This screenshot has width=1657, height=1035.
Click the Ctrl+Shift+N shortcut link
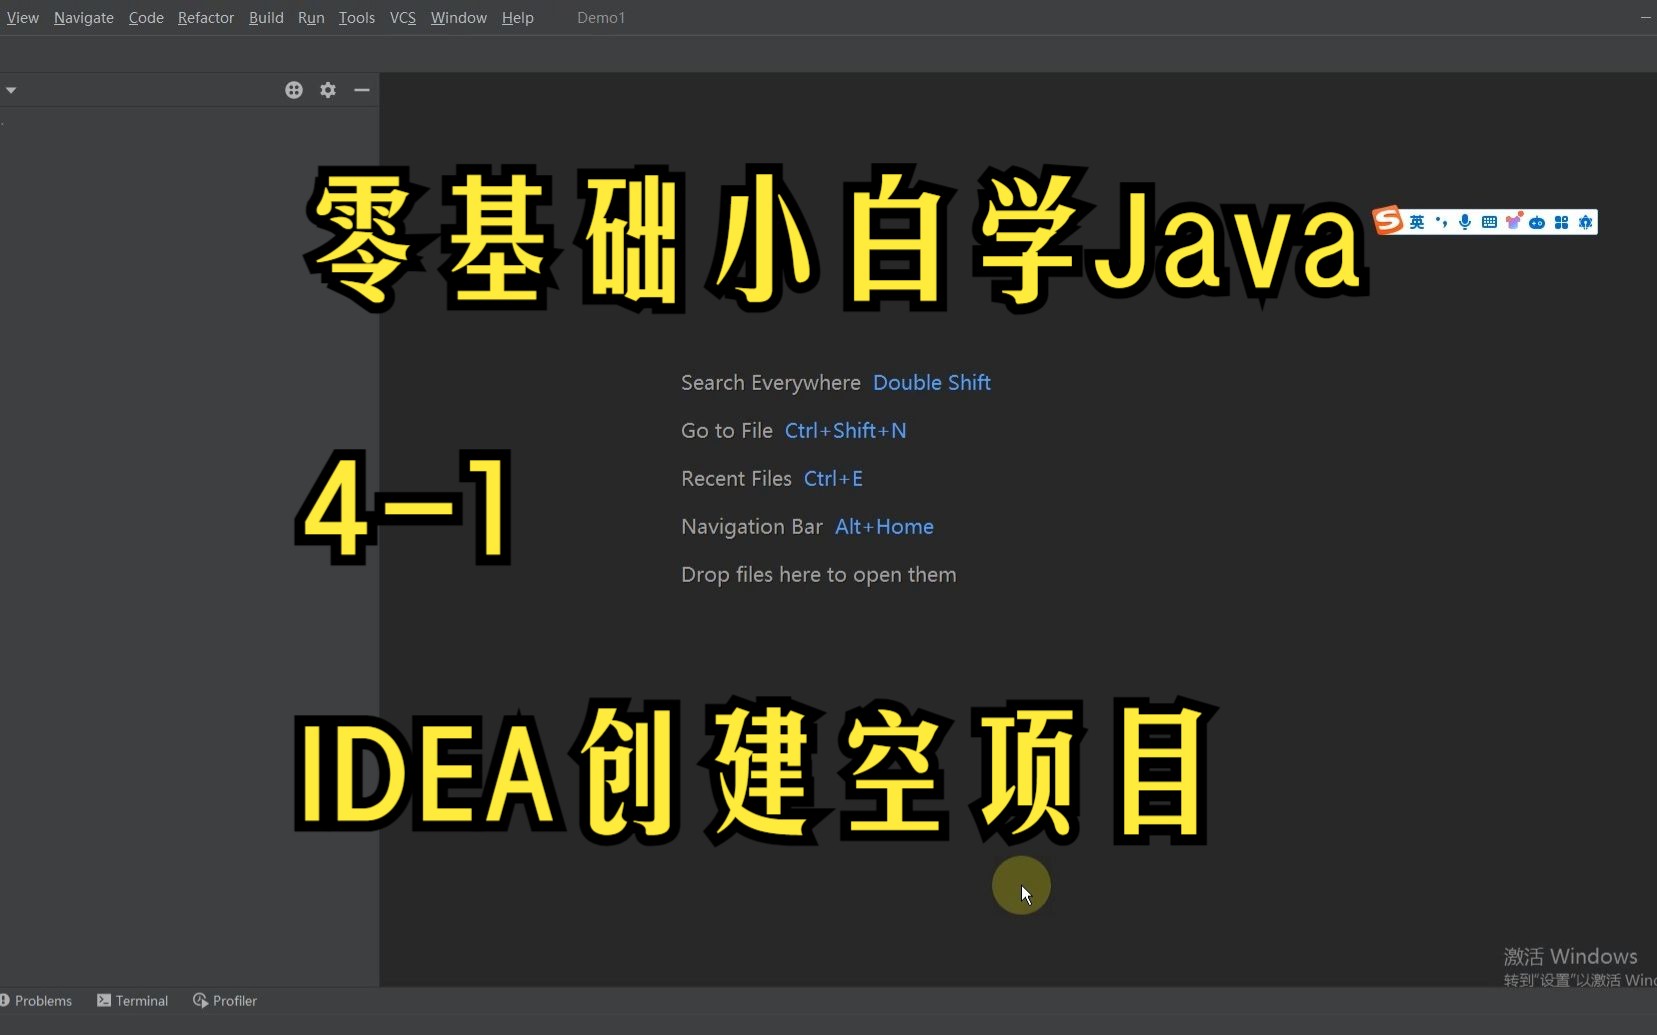click(846, 431)
